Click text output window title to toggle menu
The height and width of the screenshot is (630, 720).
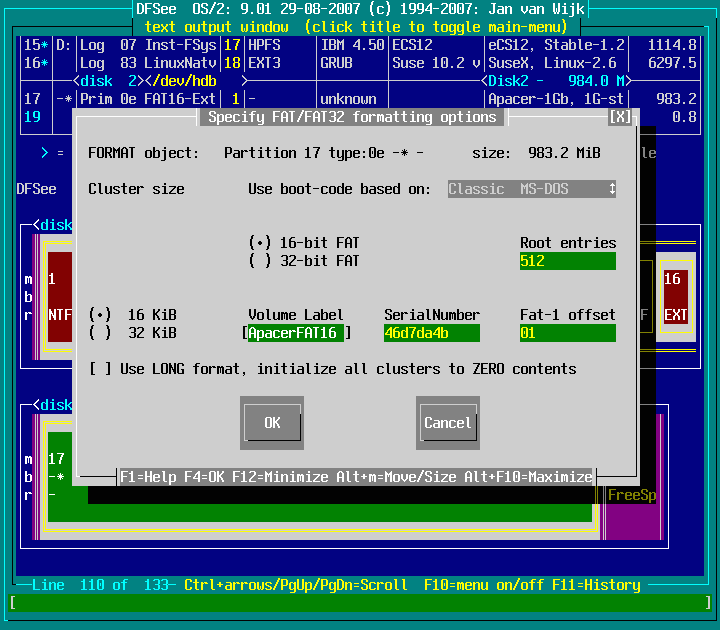(359, 27)
